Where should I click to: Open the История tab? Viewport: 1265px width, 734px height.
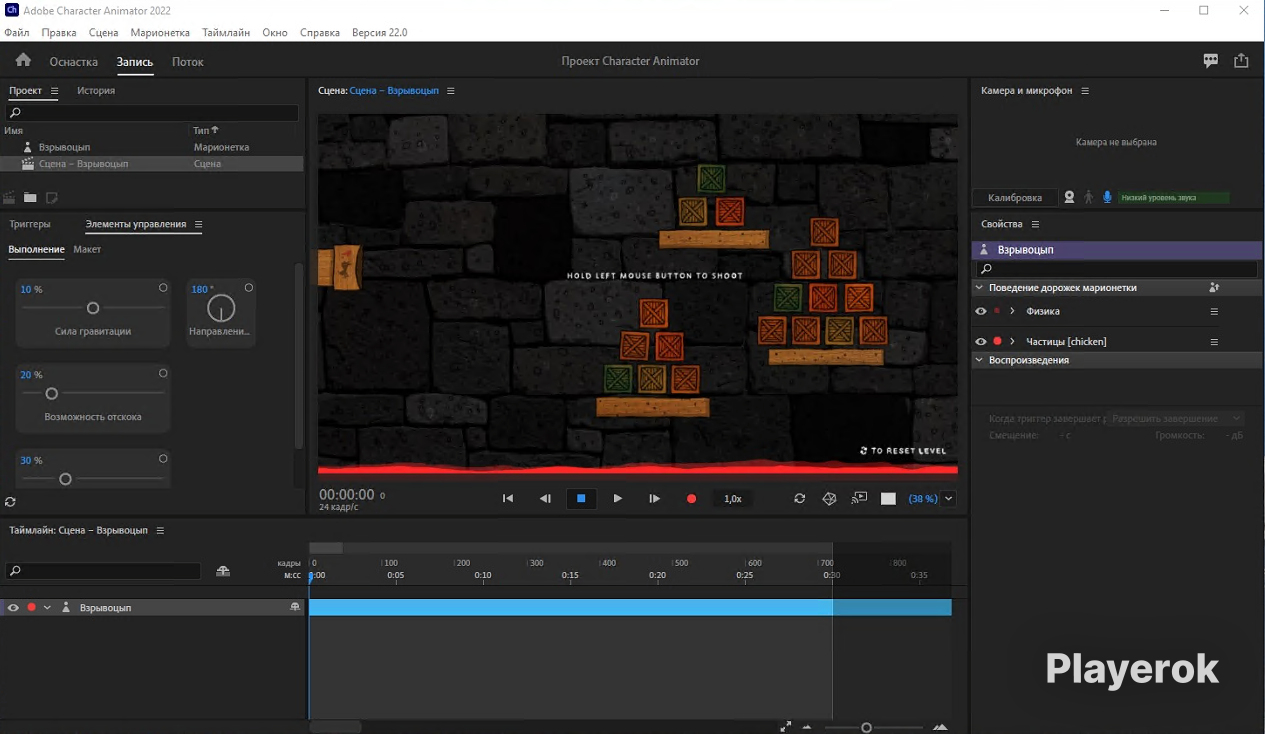[96, 91]
